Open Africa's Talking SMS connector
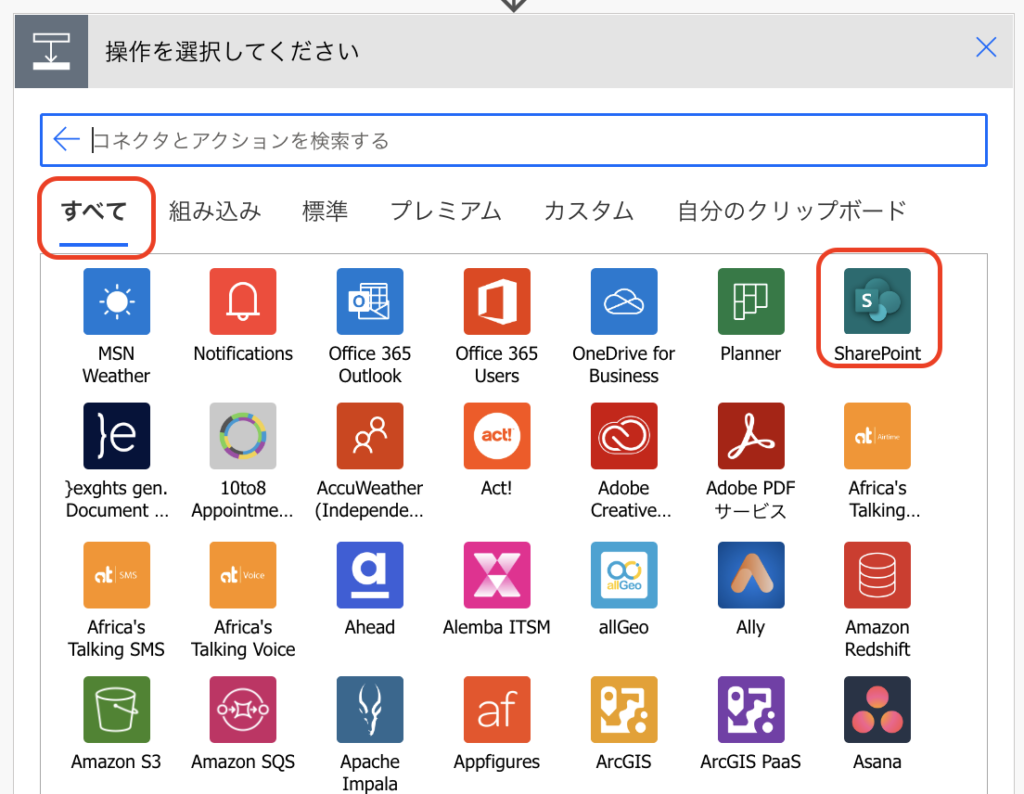 click(116, 575)
